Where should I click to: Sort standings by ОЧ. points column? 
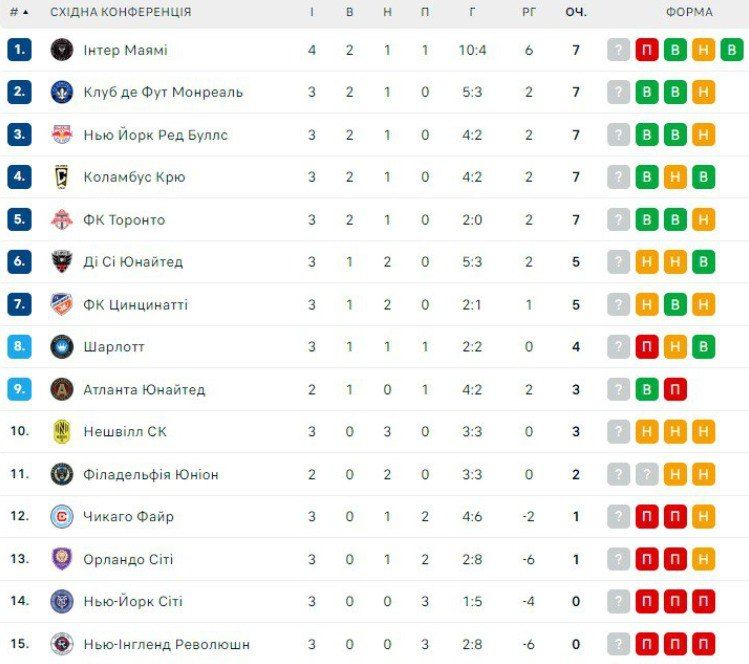[576, 12]
